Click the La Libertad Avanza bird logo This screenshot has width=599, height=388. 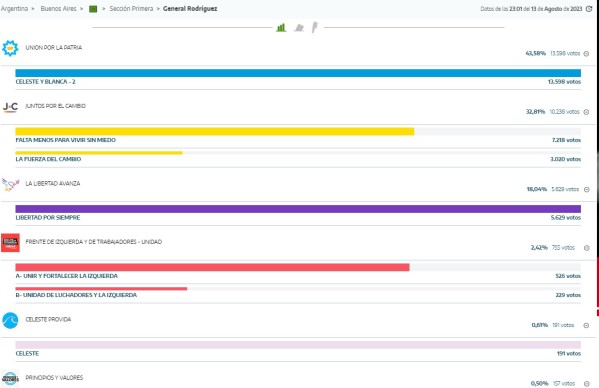[x=10, y=185]
